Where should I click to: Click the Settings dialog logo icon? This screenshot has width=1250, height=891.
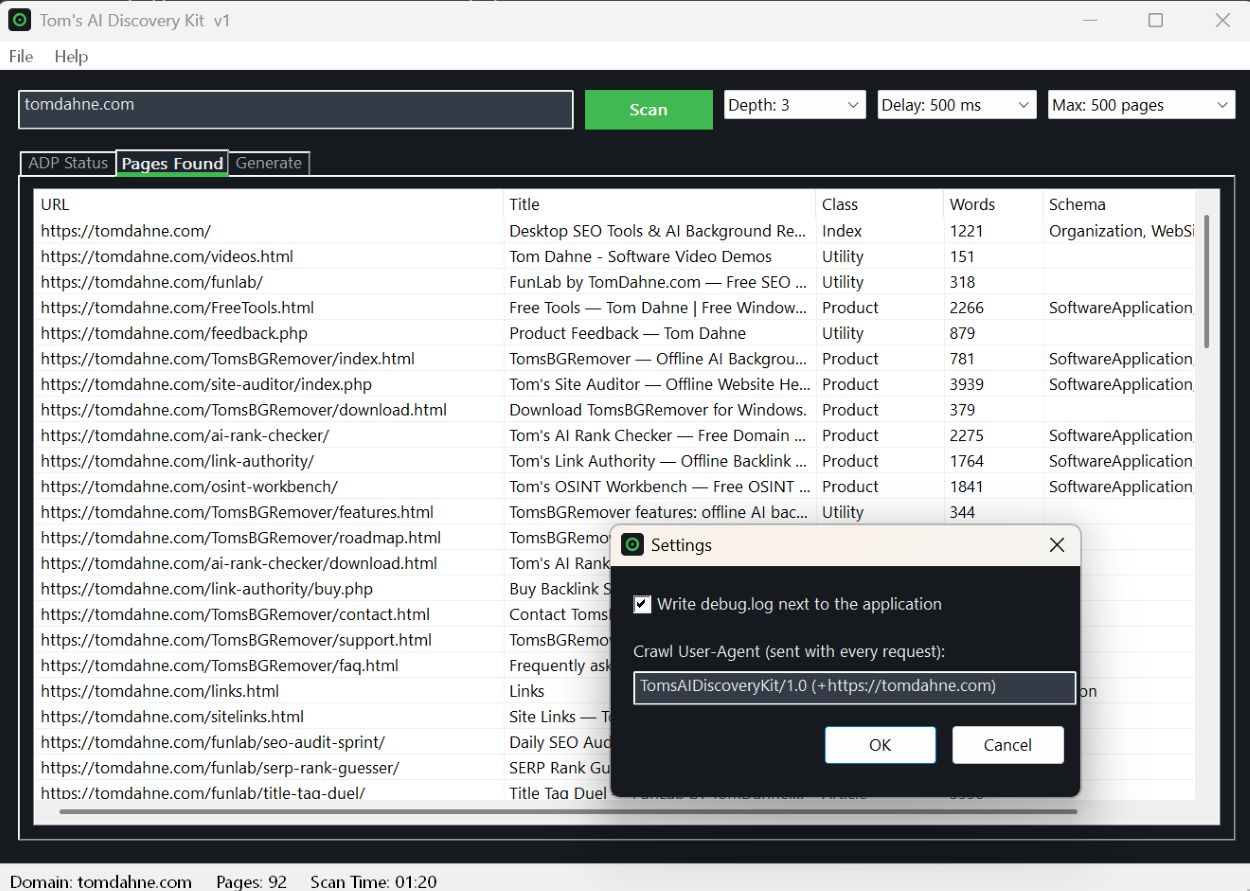[632, 545]
